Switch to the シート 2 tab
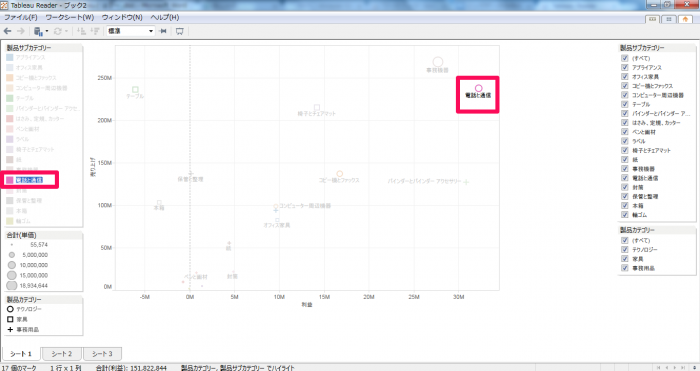This screenshot has width=700, height=371. [62, 354]
